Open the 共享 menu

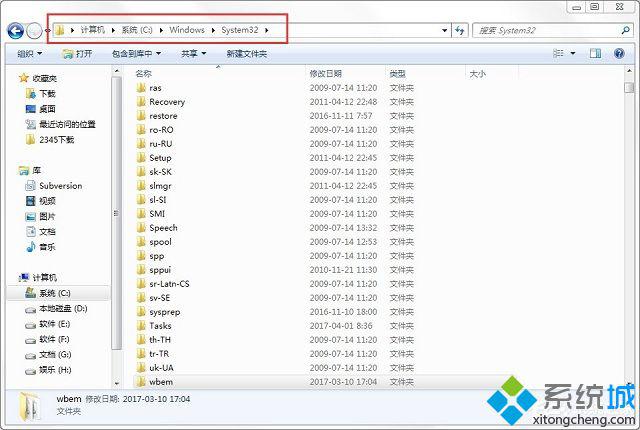(193, 53)
